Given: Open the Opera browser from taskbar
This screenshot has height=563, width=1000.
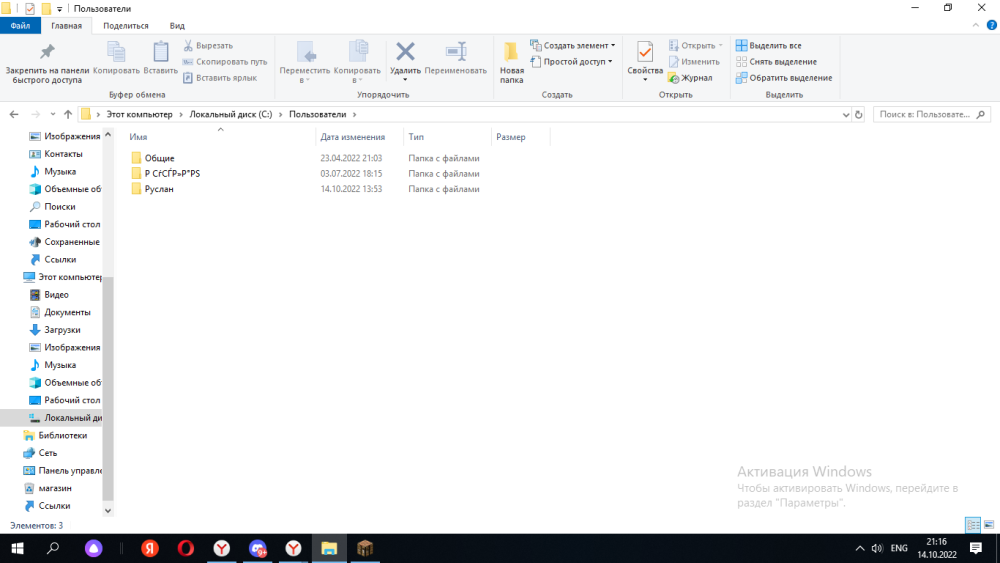Looking at the screenshot, I should pyautogui.click(x=186, y=548).
